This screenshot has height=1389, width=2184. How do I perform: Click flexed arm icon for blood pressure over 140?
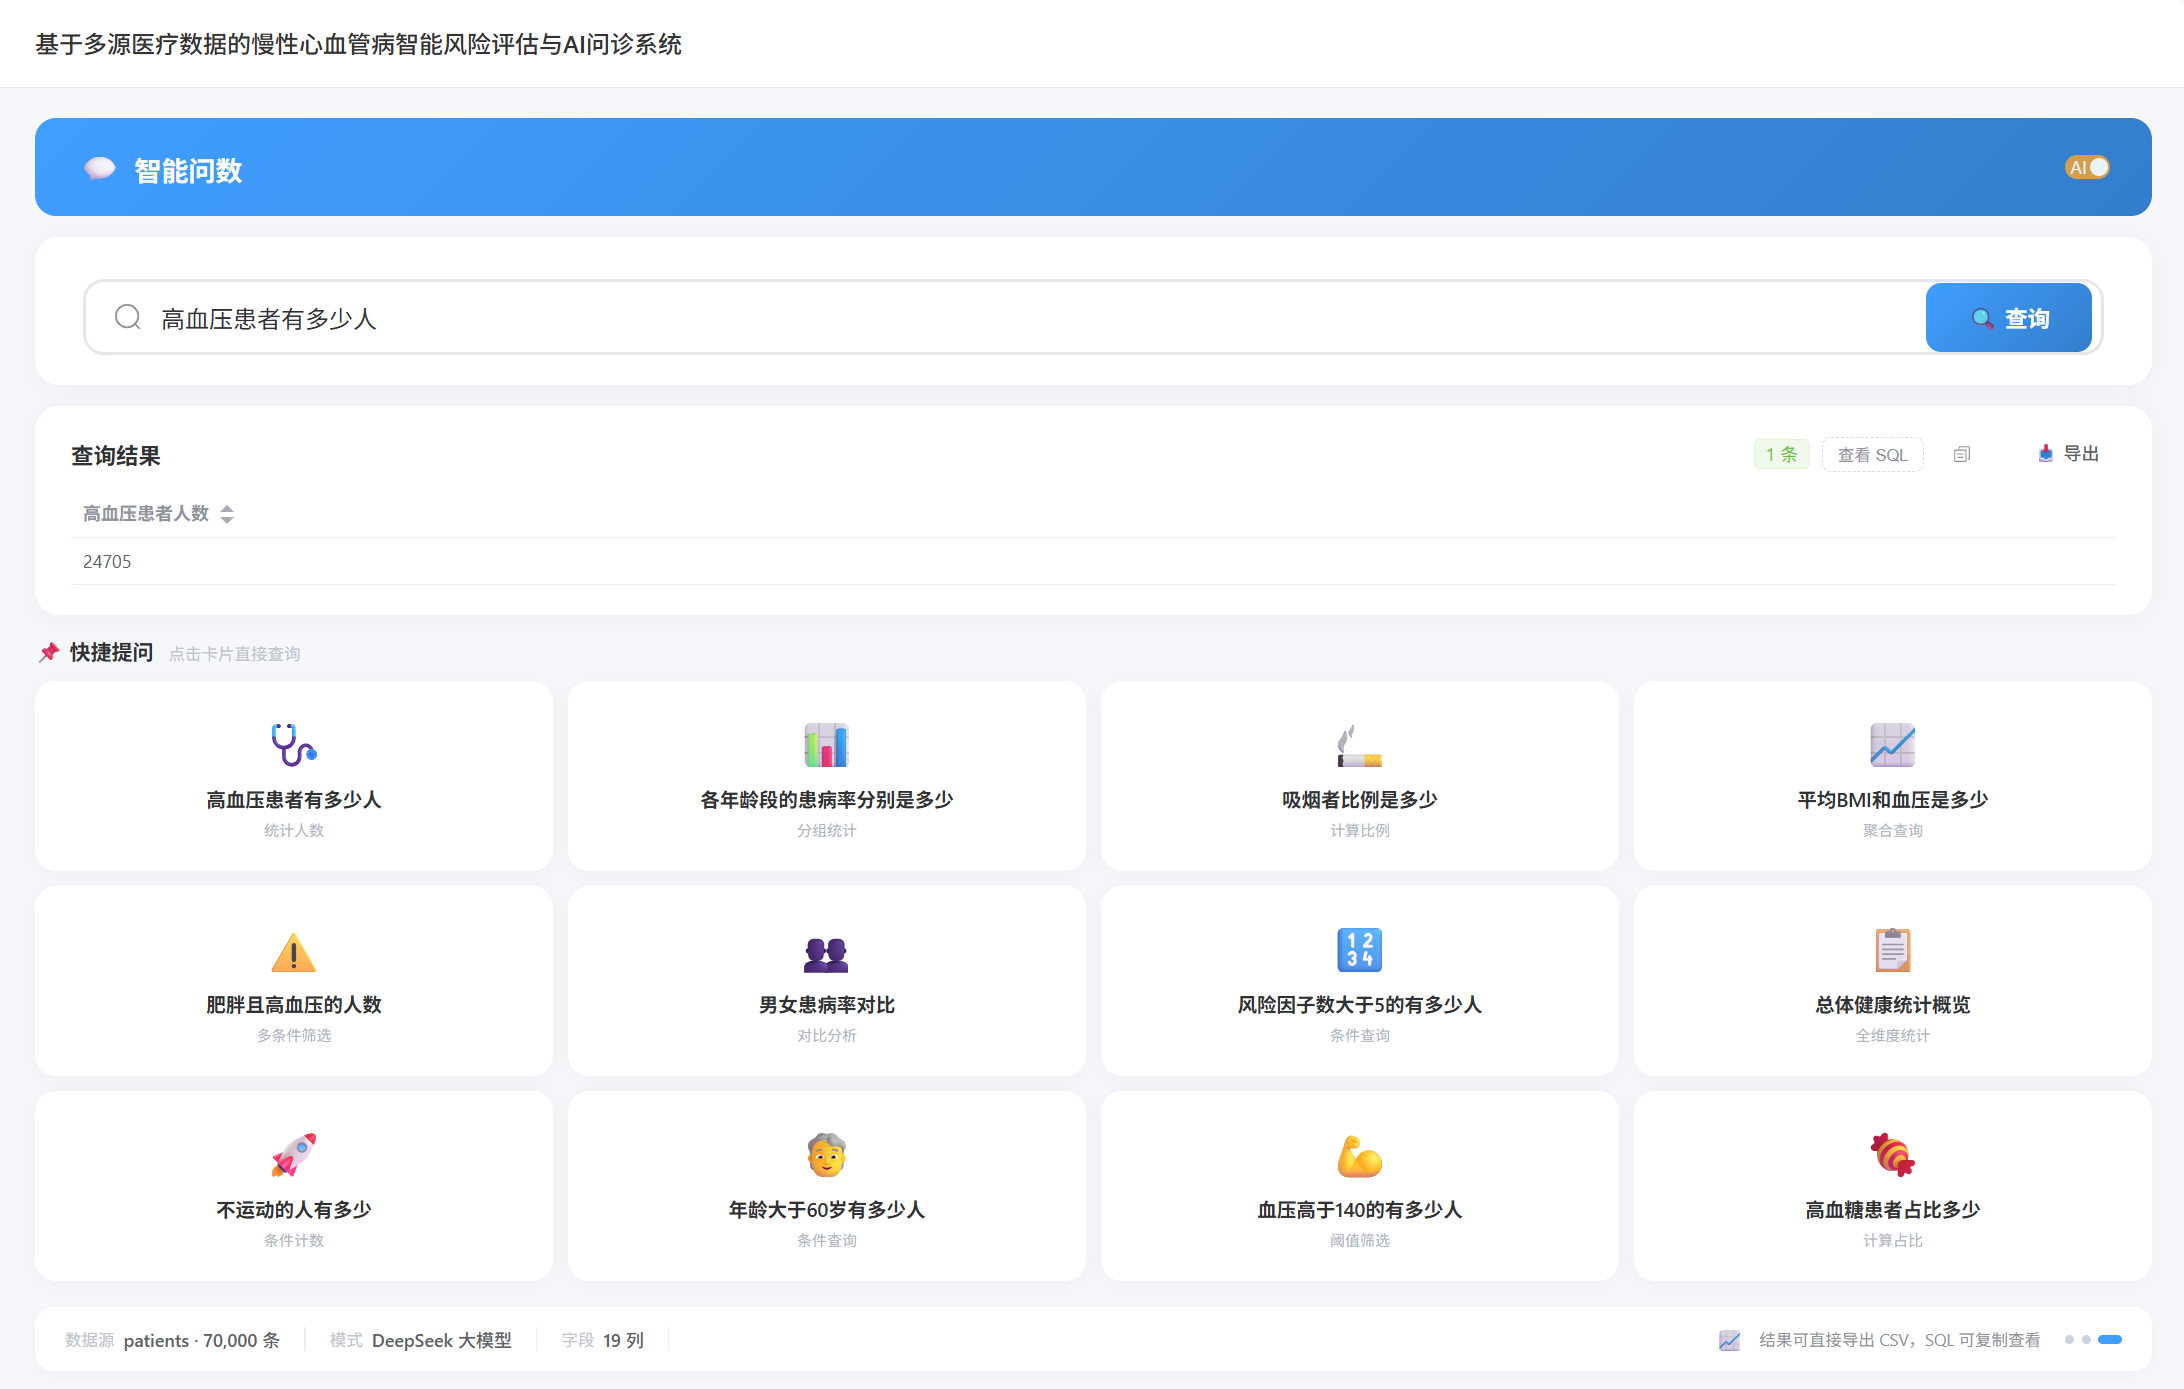pos(1359,1155)
